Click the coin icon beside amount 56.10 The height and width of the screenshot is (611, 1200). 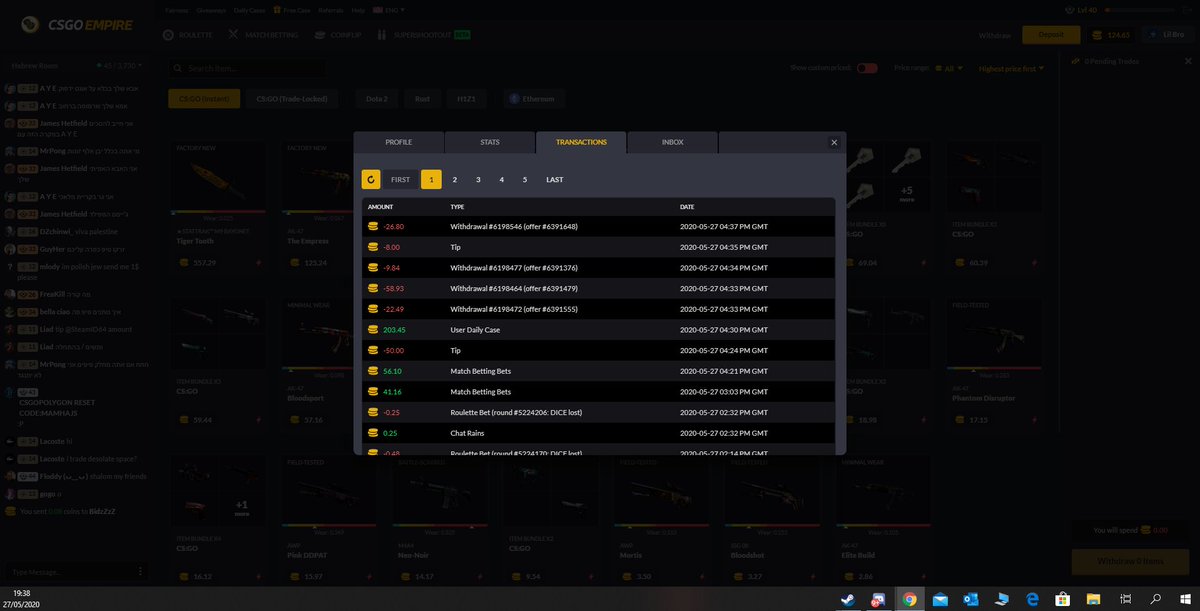[372, 371]
